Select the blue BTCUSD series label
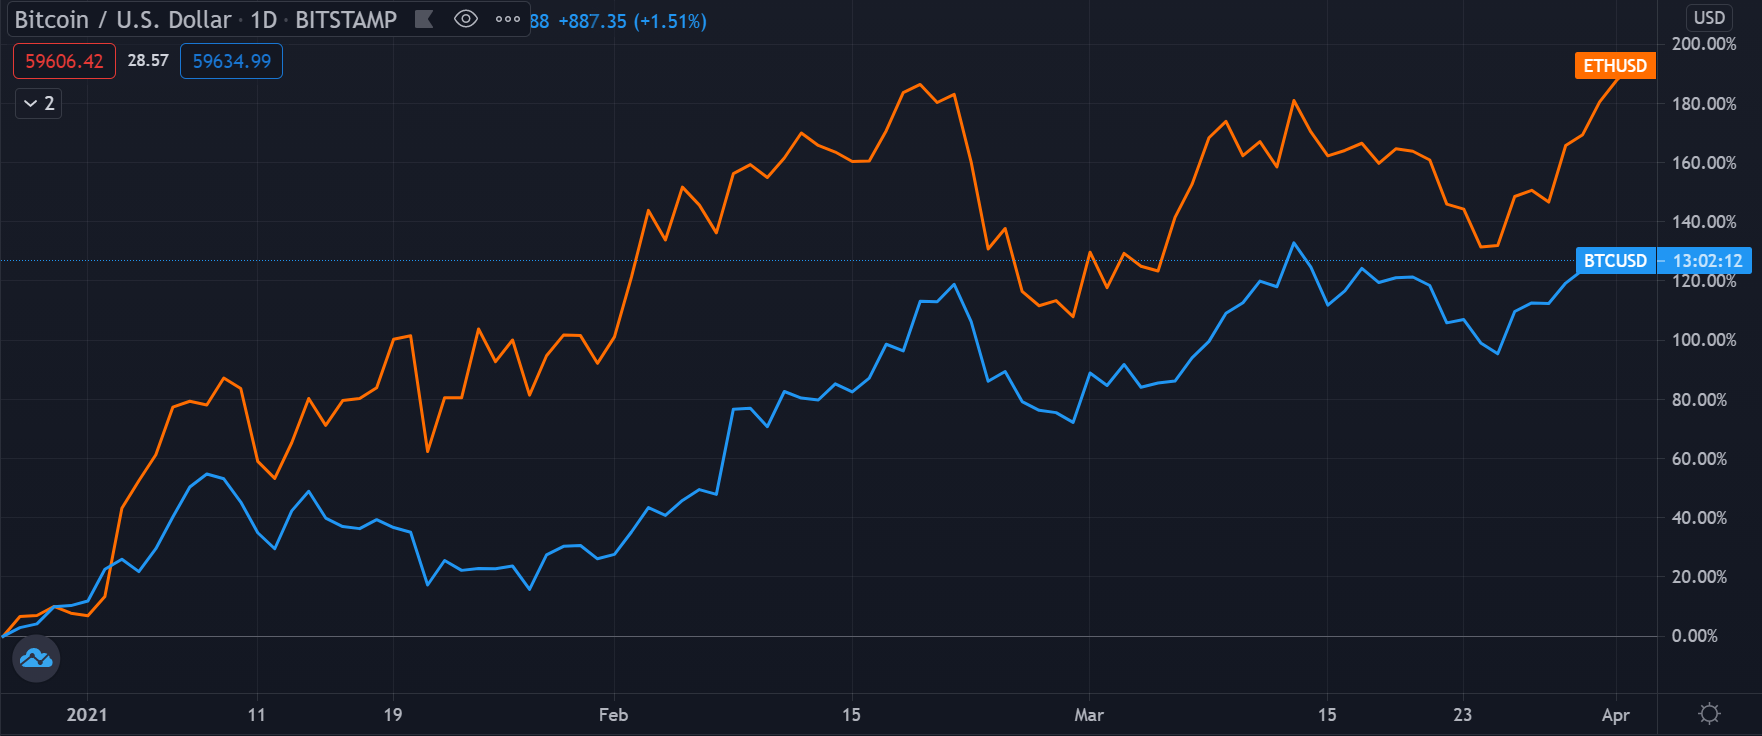The height and width of the screenshot is (736, 1762). (x=1614, y=261)
